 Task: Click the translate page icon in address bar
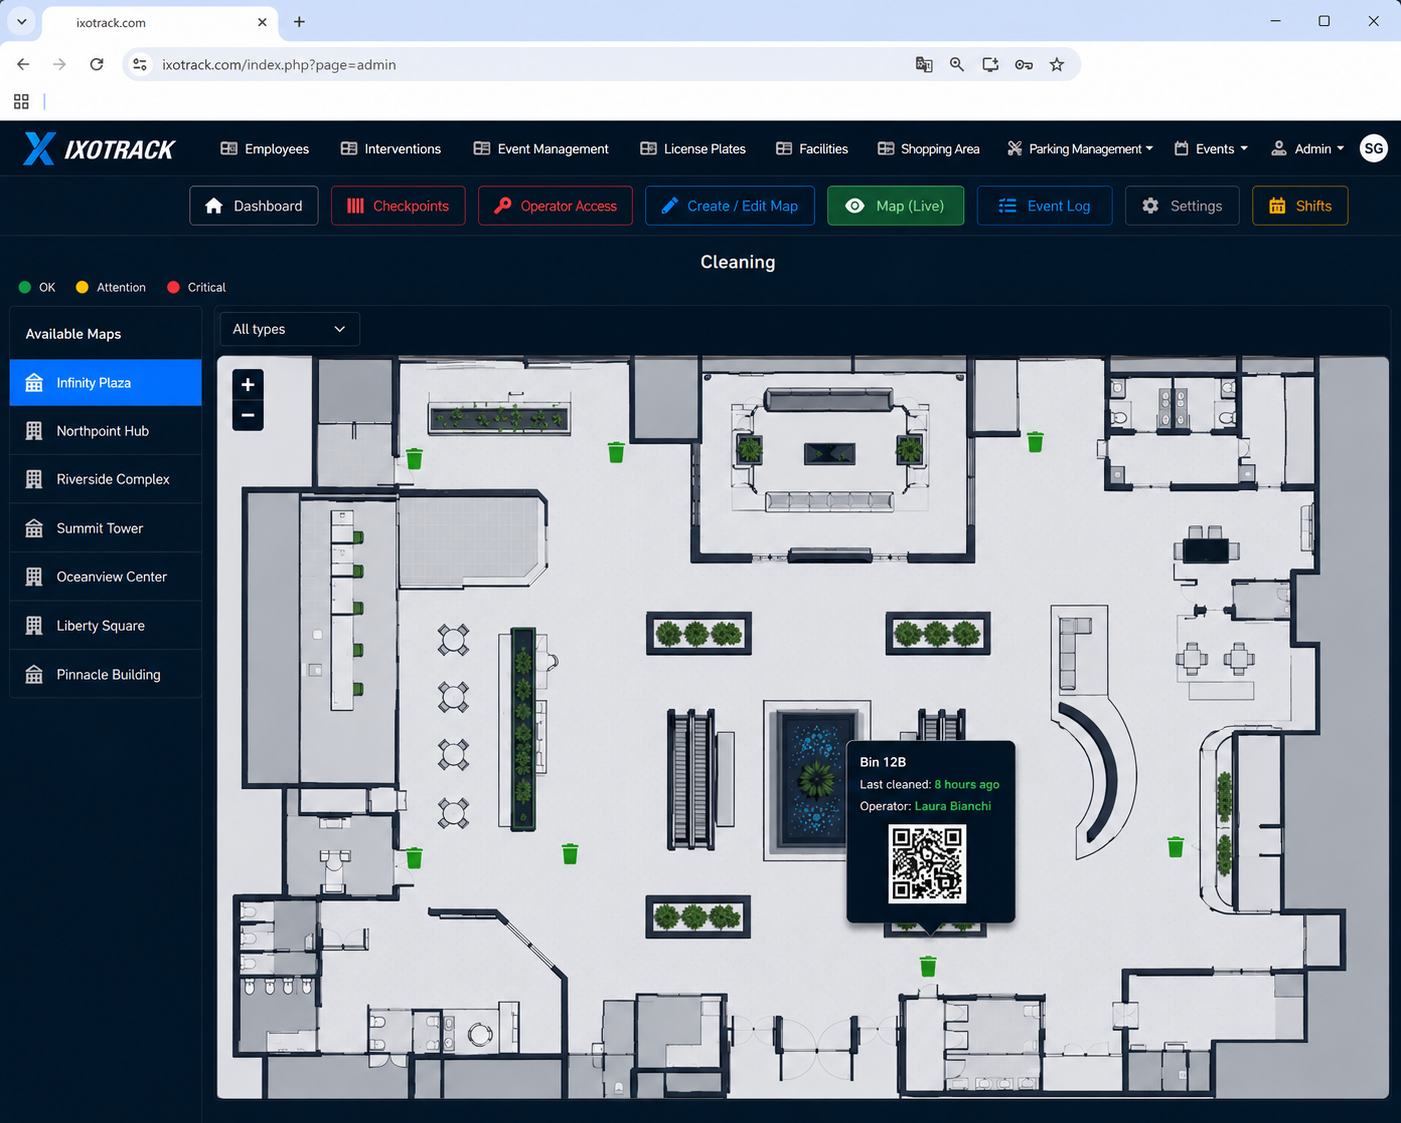click(x=924, y=64)
